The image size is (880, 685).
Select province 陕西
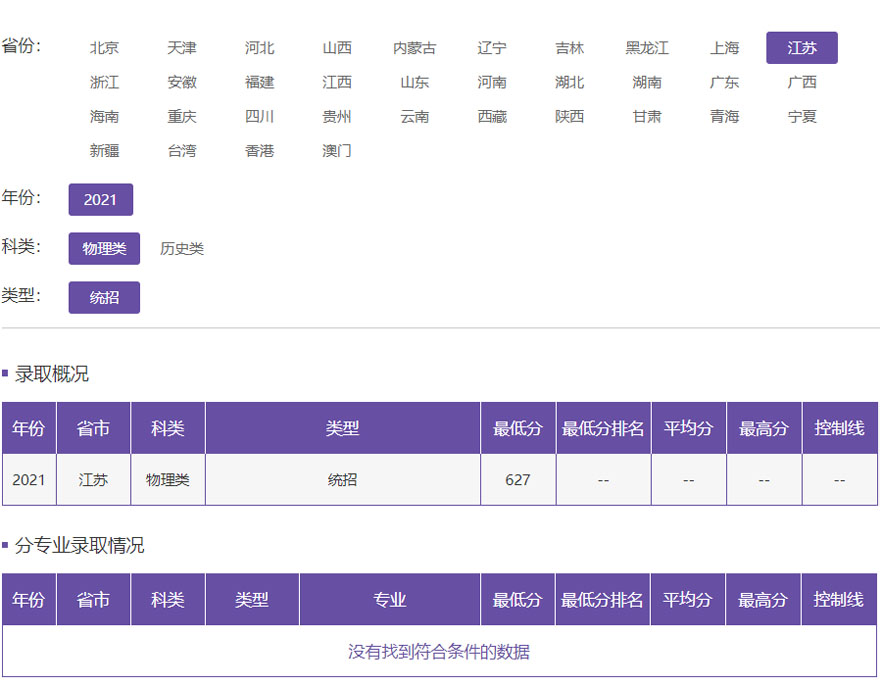coord(569,116)
